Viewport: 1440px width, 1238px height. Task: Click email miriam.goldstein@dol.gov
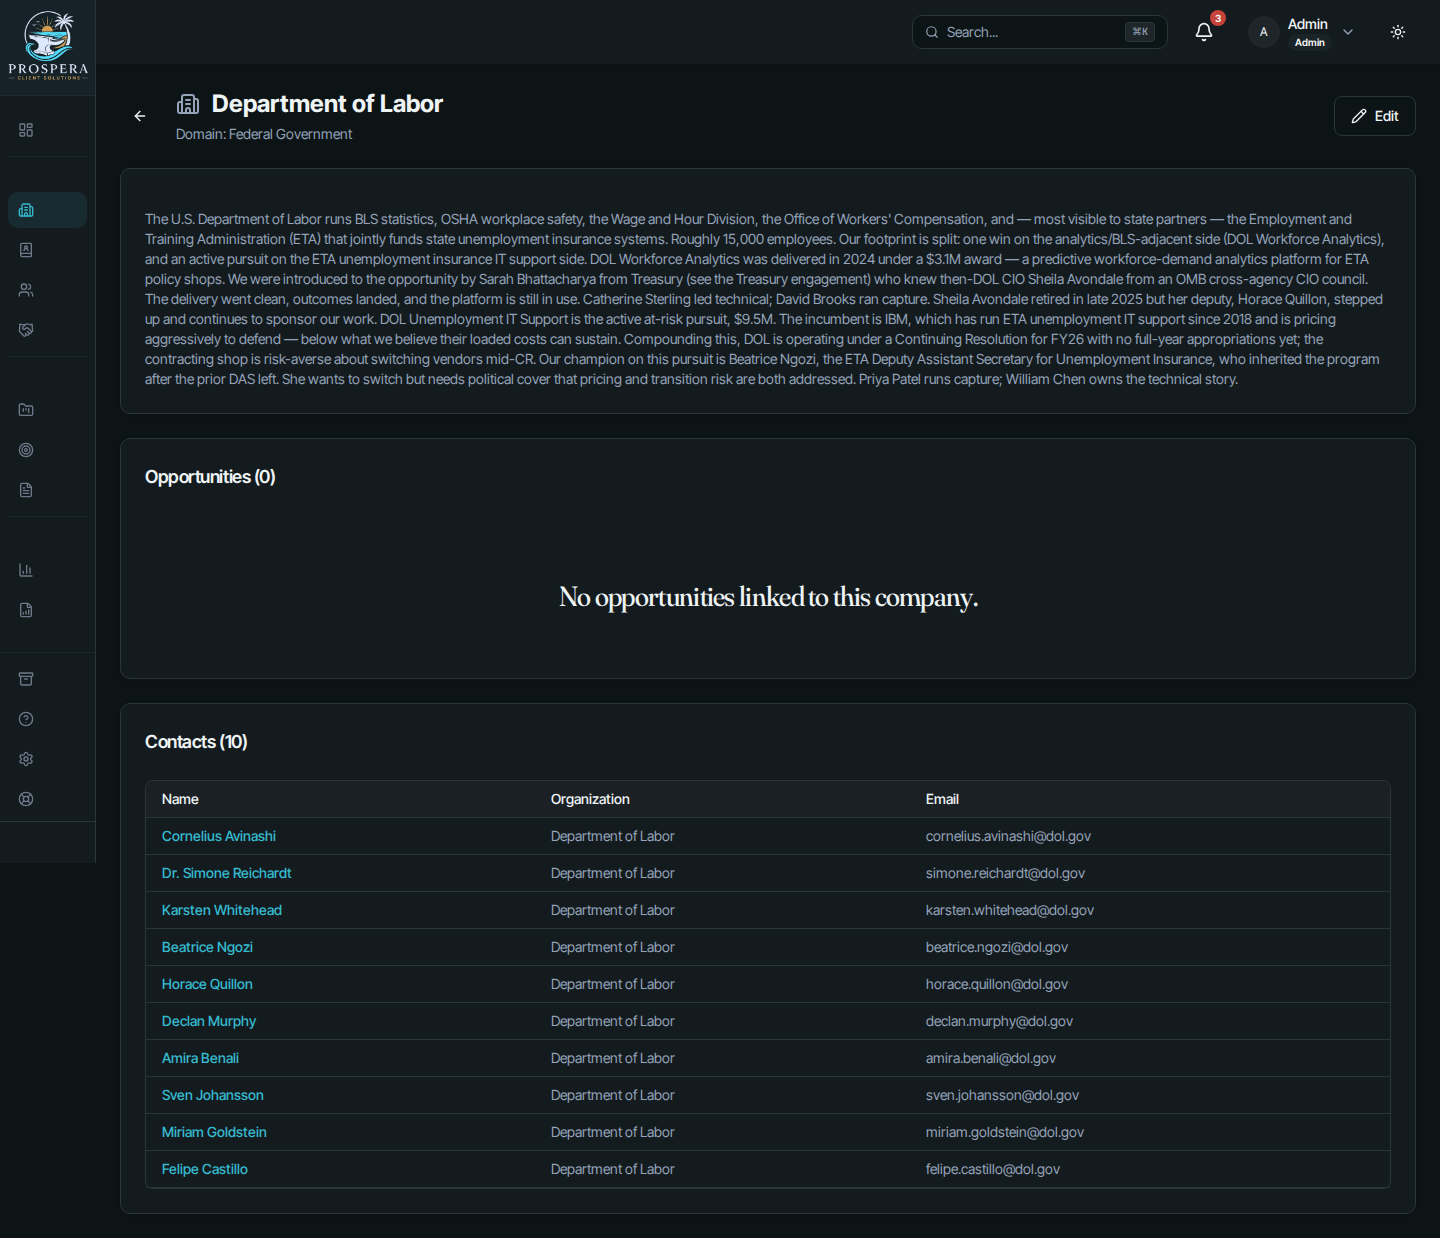[x=1005, y=1132]
